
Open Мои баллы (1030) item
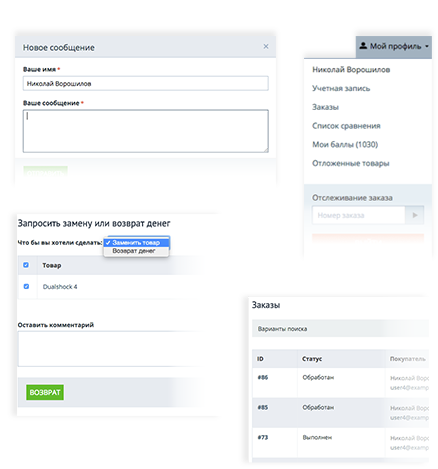click(345, 144)
